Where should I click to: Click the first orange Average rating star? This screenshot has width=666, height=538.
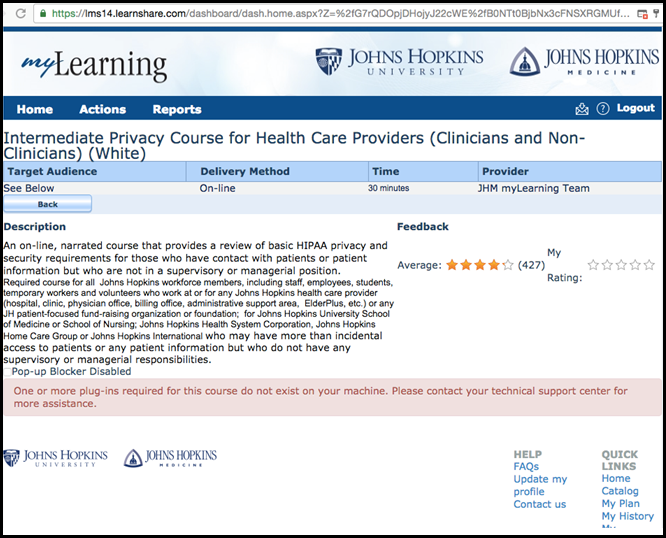pyautogui.click(x=452, y=265)
